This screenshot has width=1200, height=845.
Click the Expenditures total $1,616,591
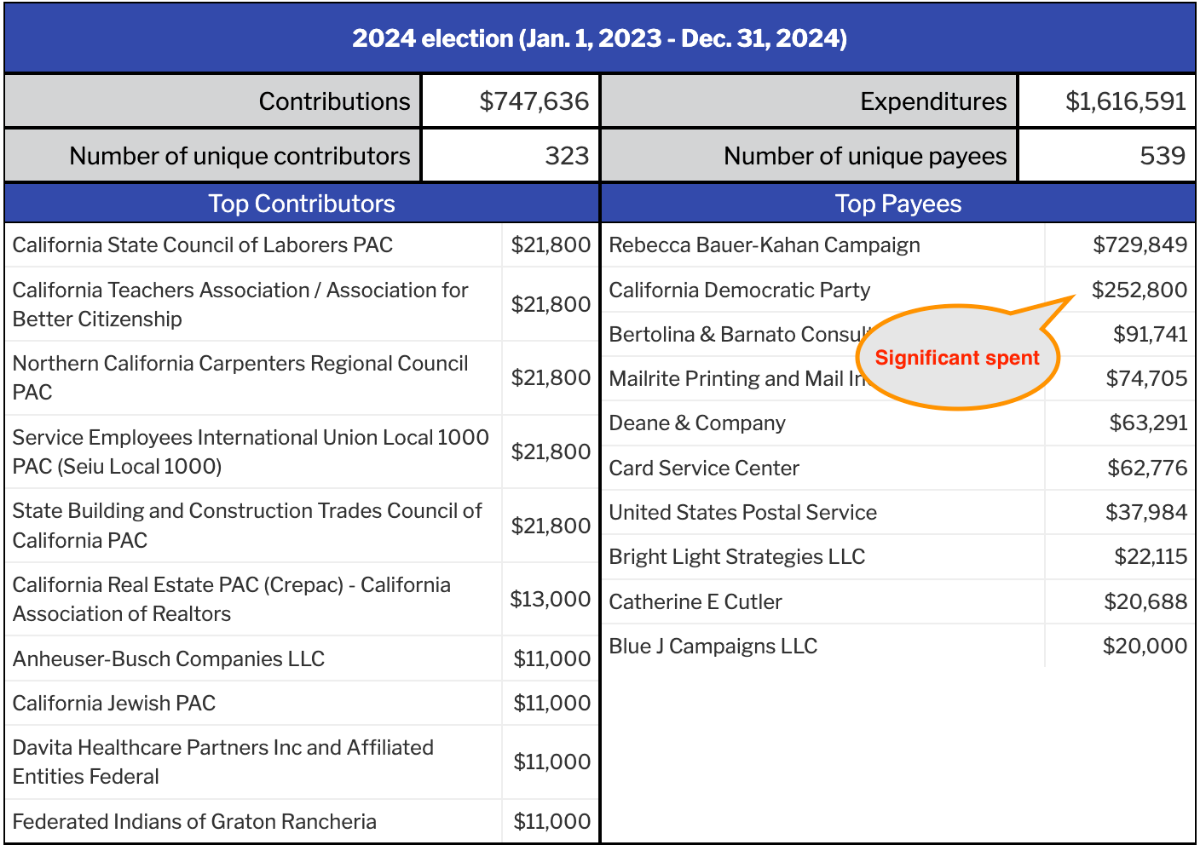coord(1125,101)
